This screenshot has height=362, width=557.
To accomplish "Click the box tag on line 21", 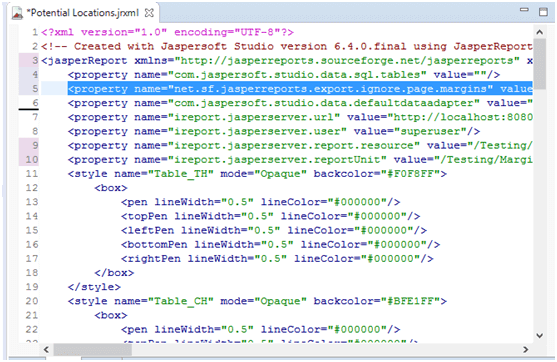I will coord(111,315).
